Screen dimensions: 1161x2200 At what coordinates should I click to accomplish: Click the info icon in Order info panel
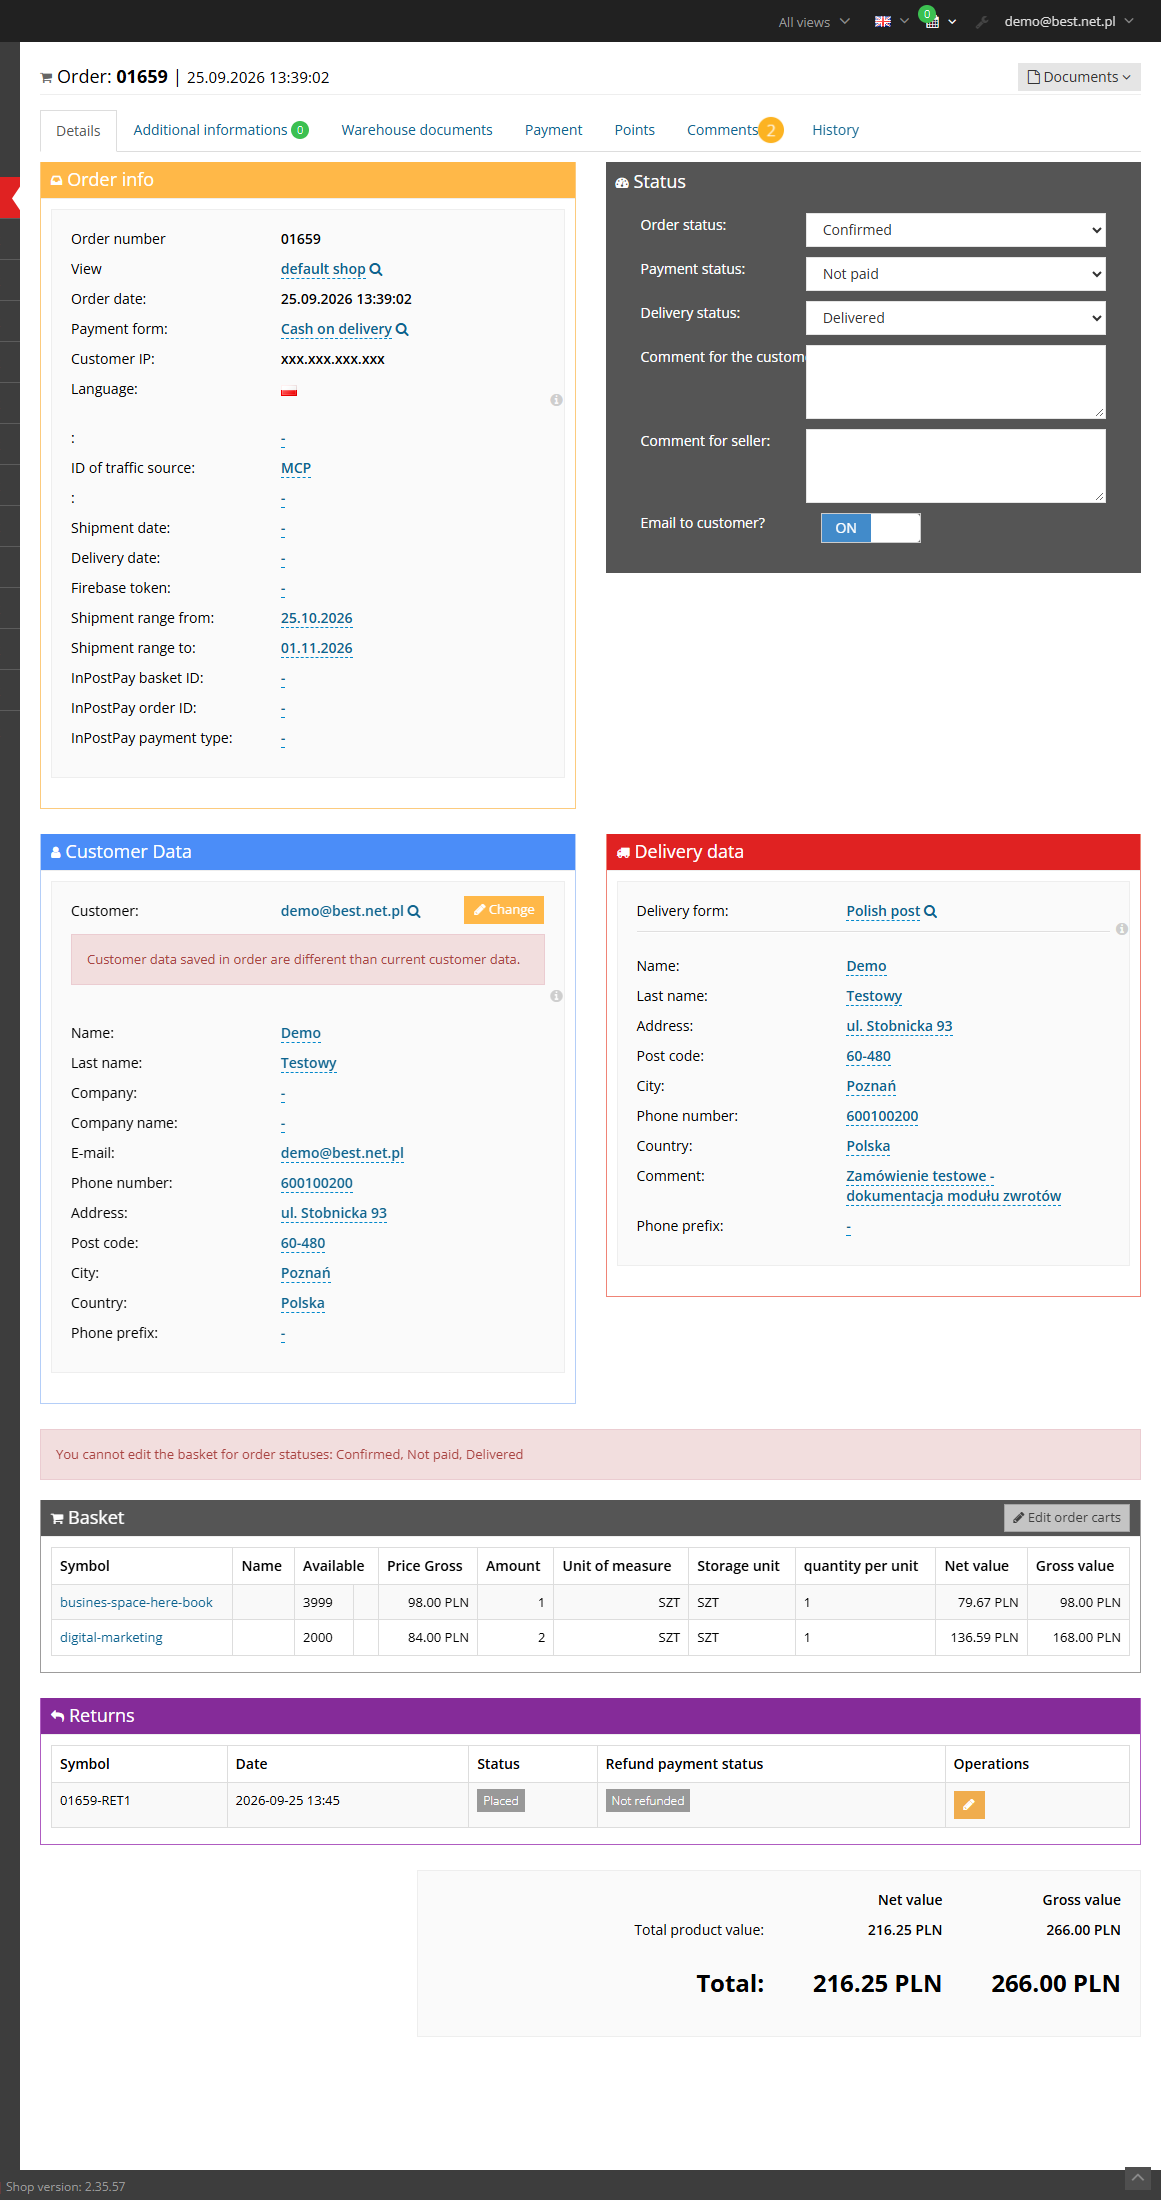point(556,400)
